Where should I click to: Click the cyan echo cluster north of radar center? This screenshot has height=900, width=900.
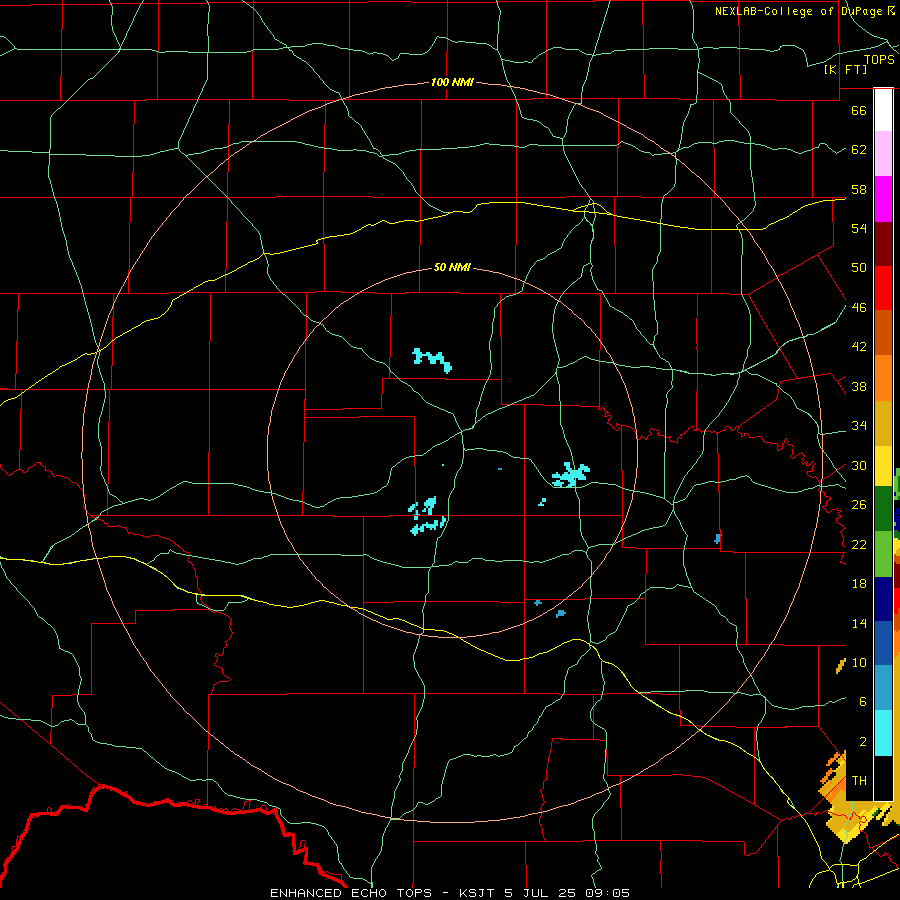432,360
